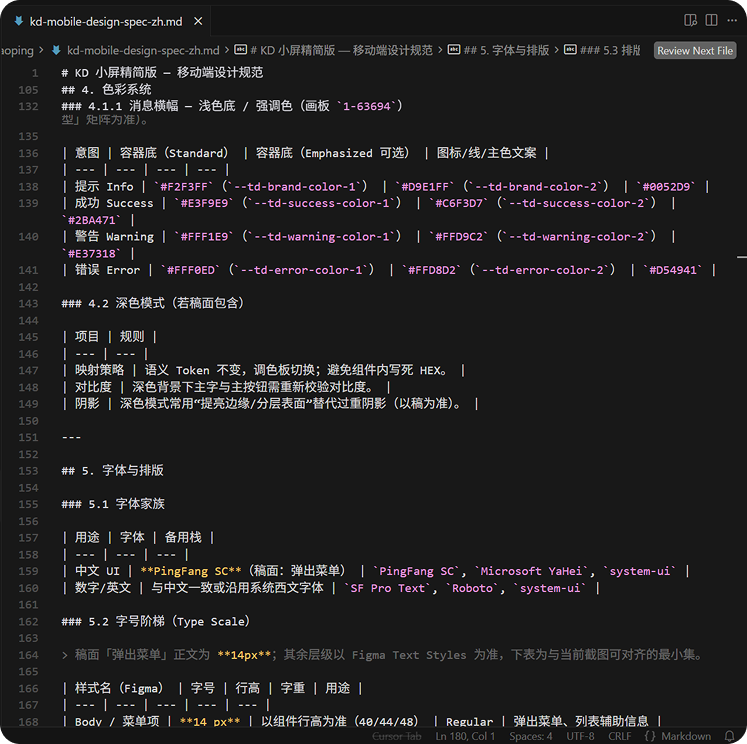The width and height of the screenshot is (747, 744).
Task: Click the '样式名 (Figma)' table header on line 166
Action: (119, 688)
